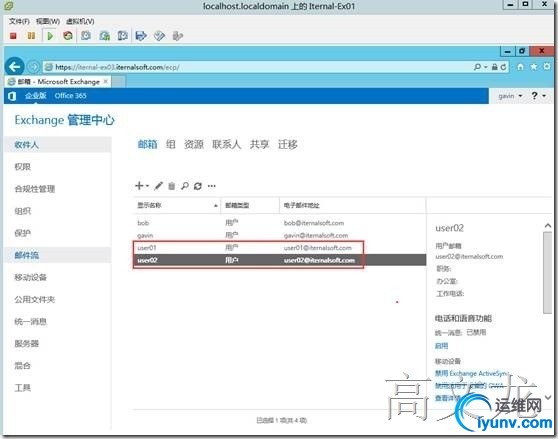Switch to the 联系人 contacts tab
The image size is (558, 439).
226,144
